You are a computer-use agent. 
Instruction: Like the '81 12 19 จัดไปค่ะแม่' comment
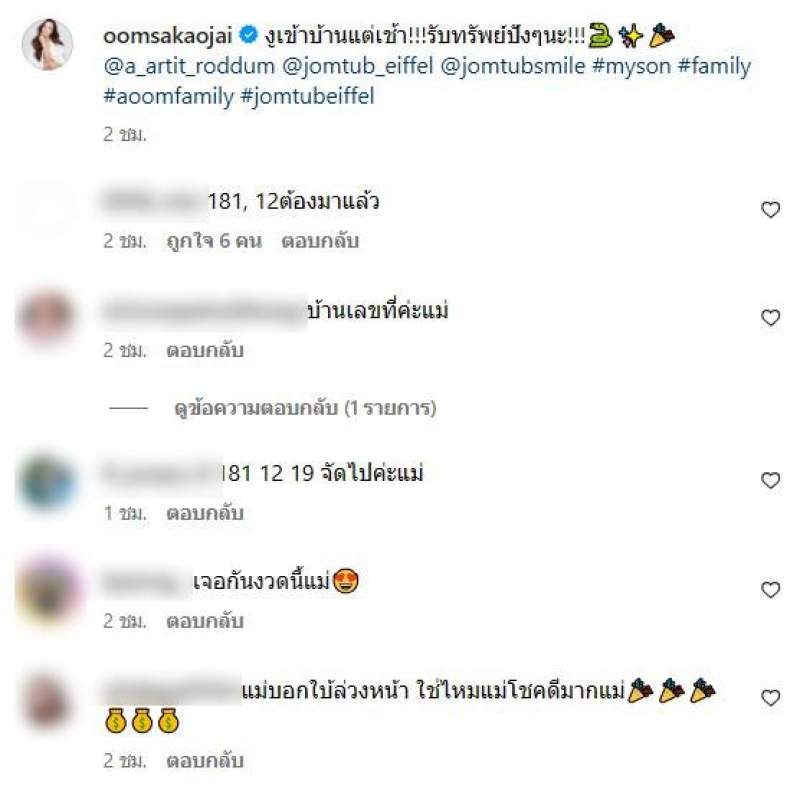[770, 481]
